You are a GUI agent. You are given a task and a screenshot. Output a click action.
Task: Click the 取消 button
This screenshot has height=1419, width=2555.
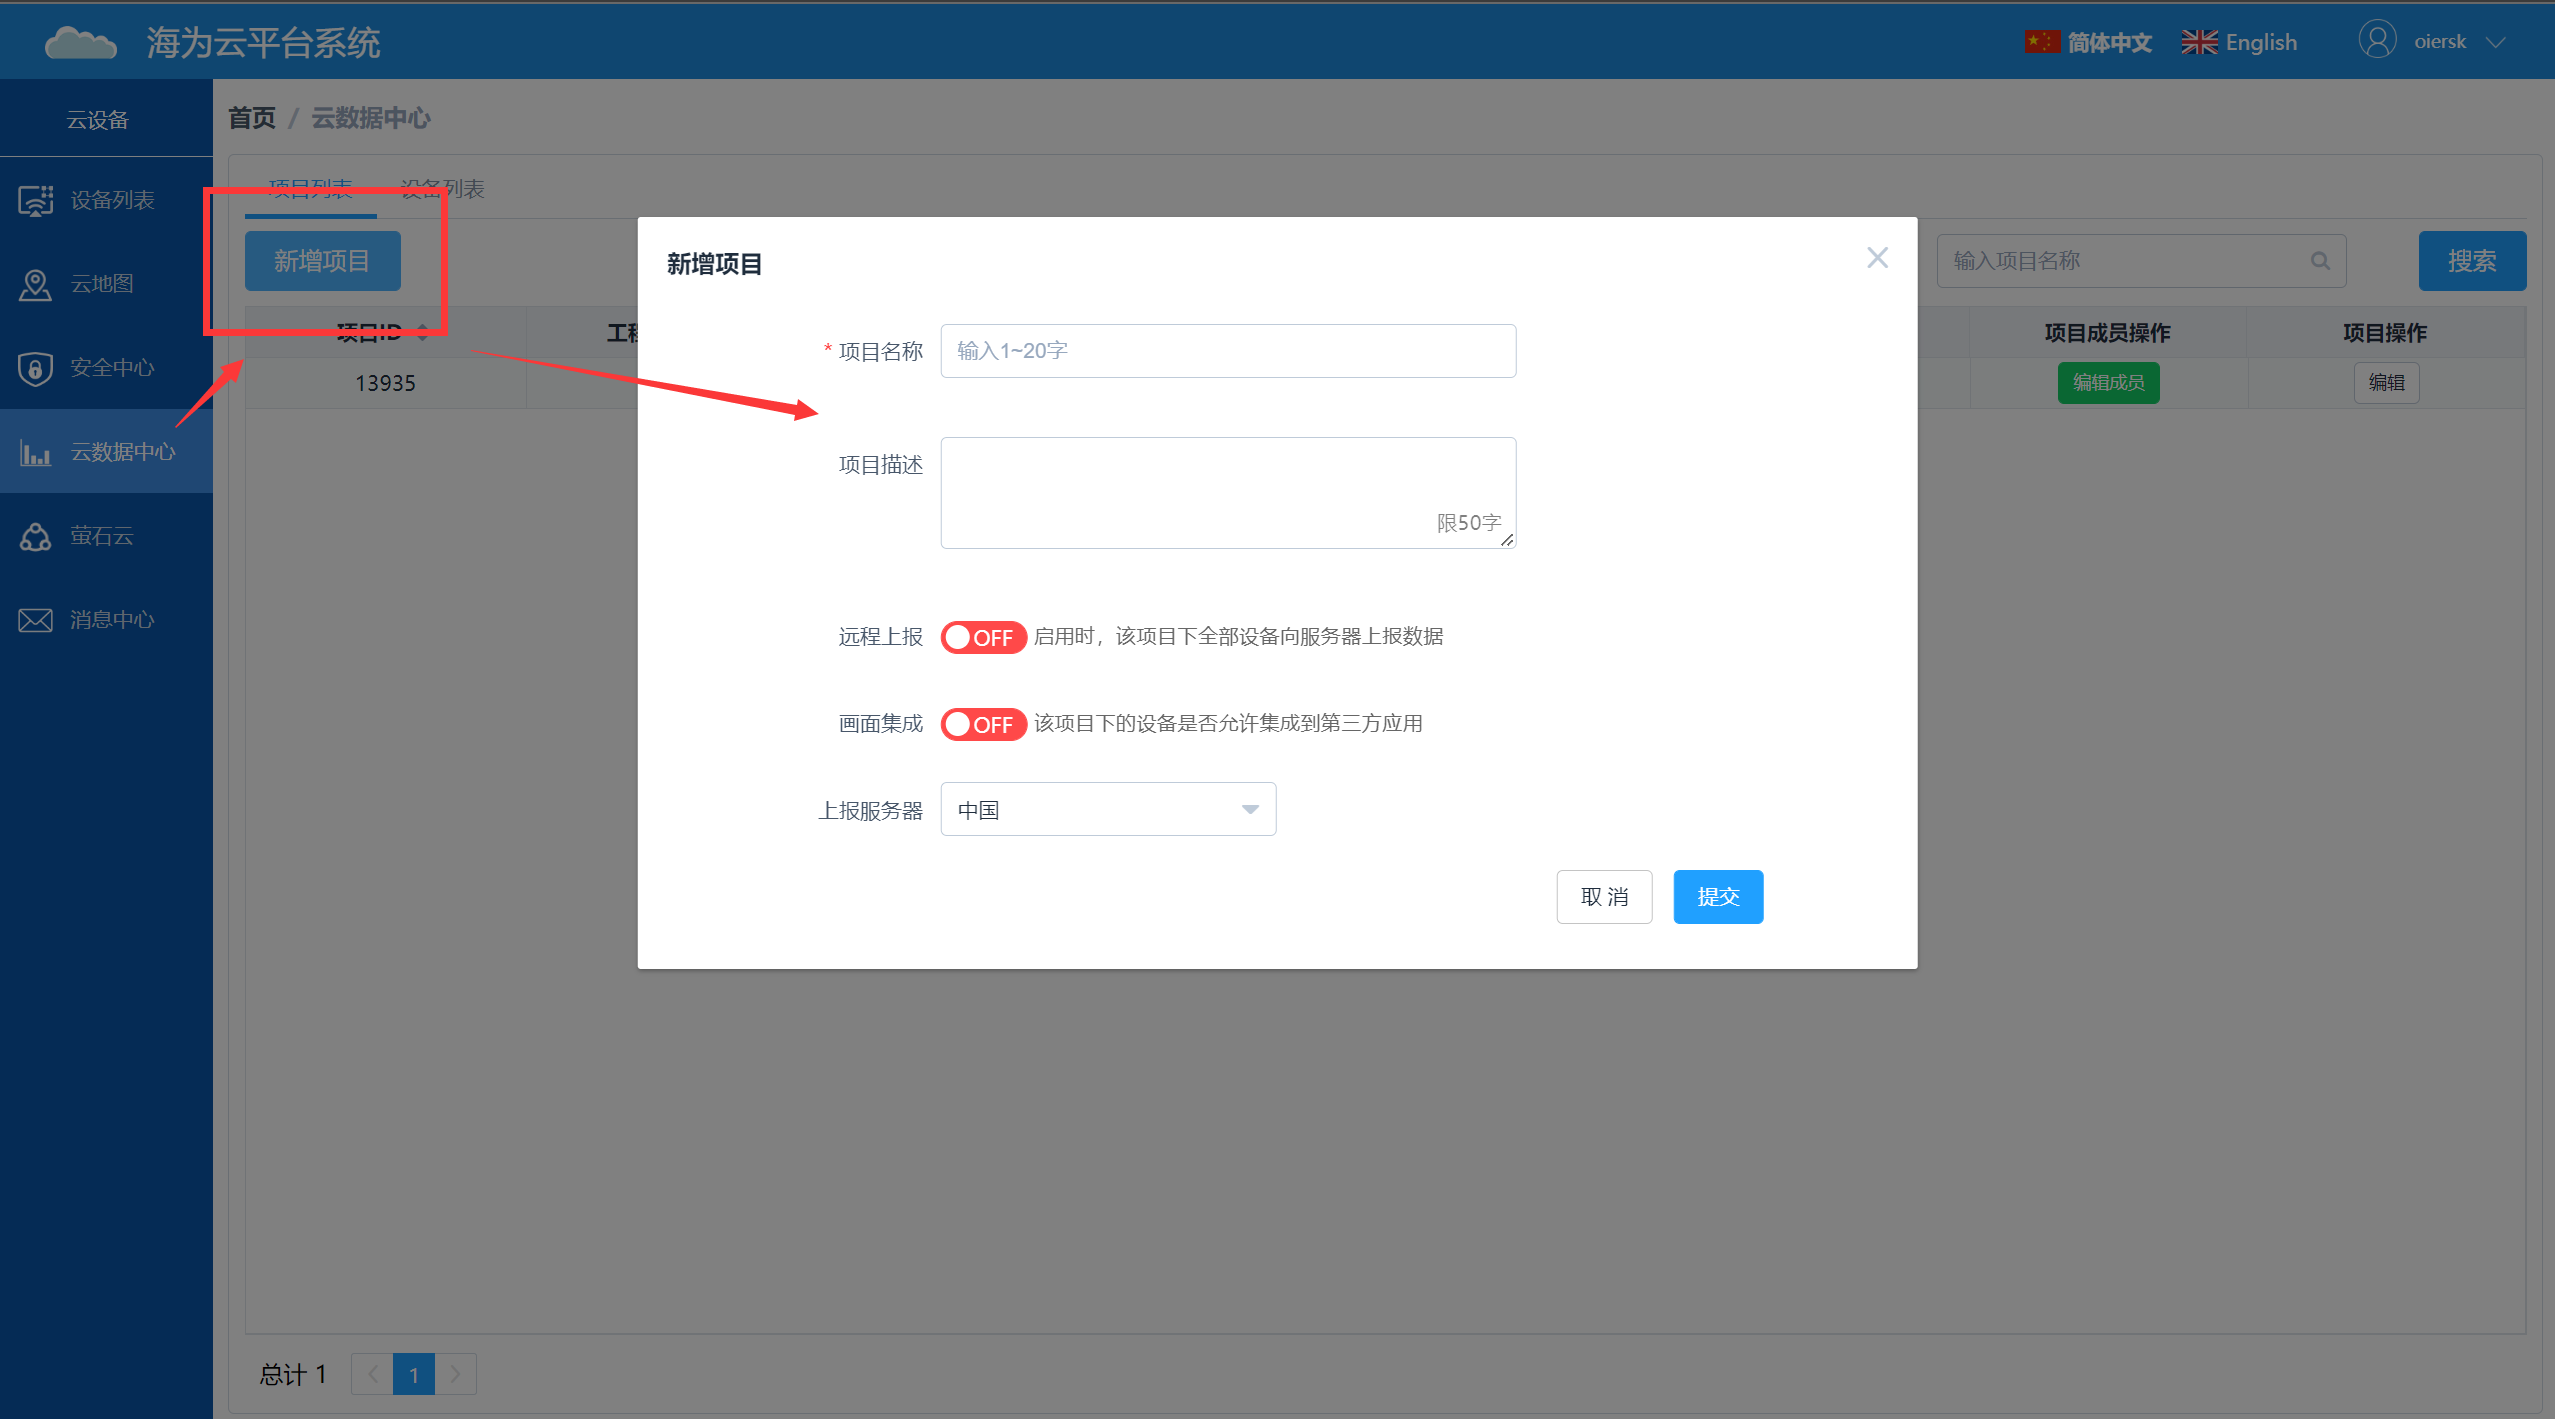click(1606, 896)
